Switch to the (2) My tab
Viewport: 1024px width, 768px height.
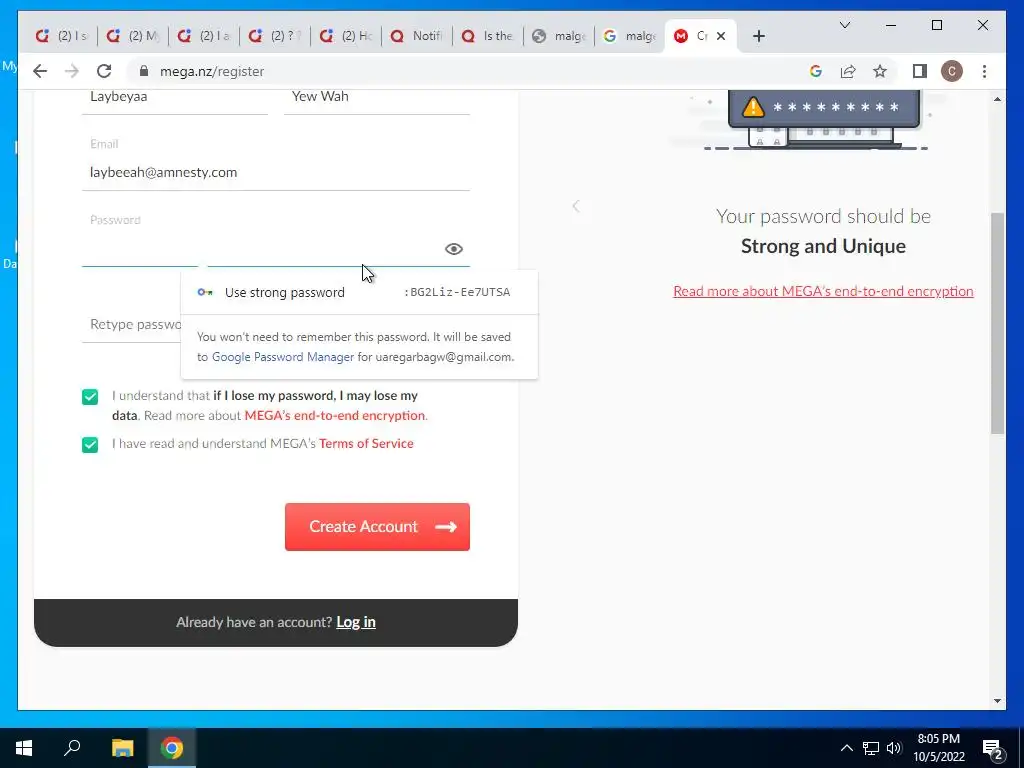133,36
